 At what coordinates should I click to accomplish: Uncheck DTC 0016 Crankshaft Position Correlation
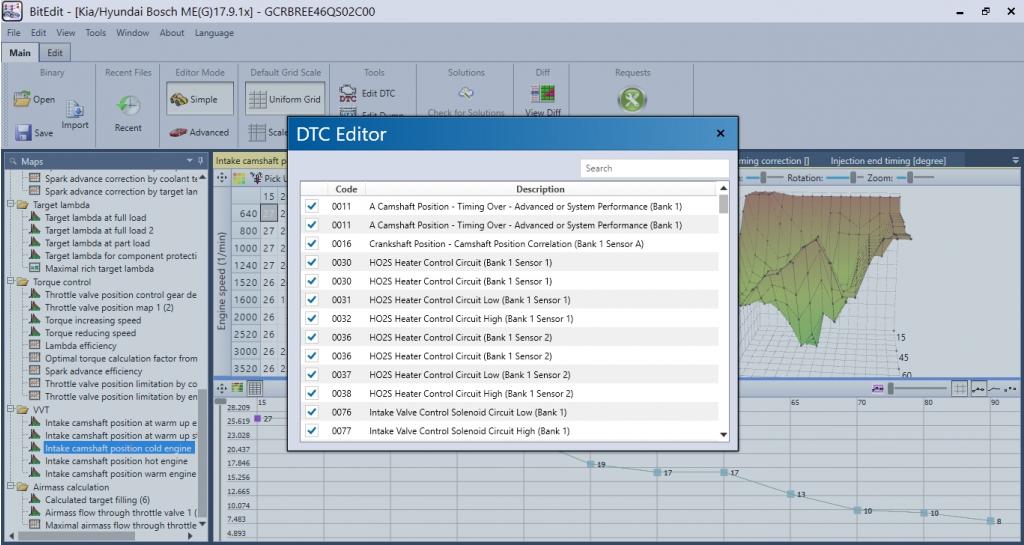tap(312, 243)
